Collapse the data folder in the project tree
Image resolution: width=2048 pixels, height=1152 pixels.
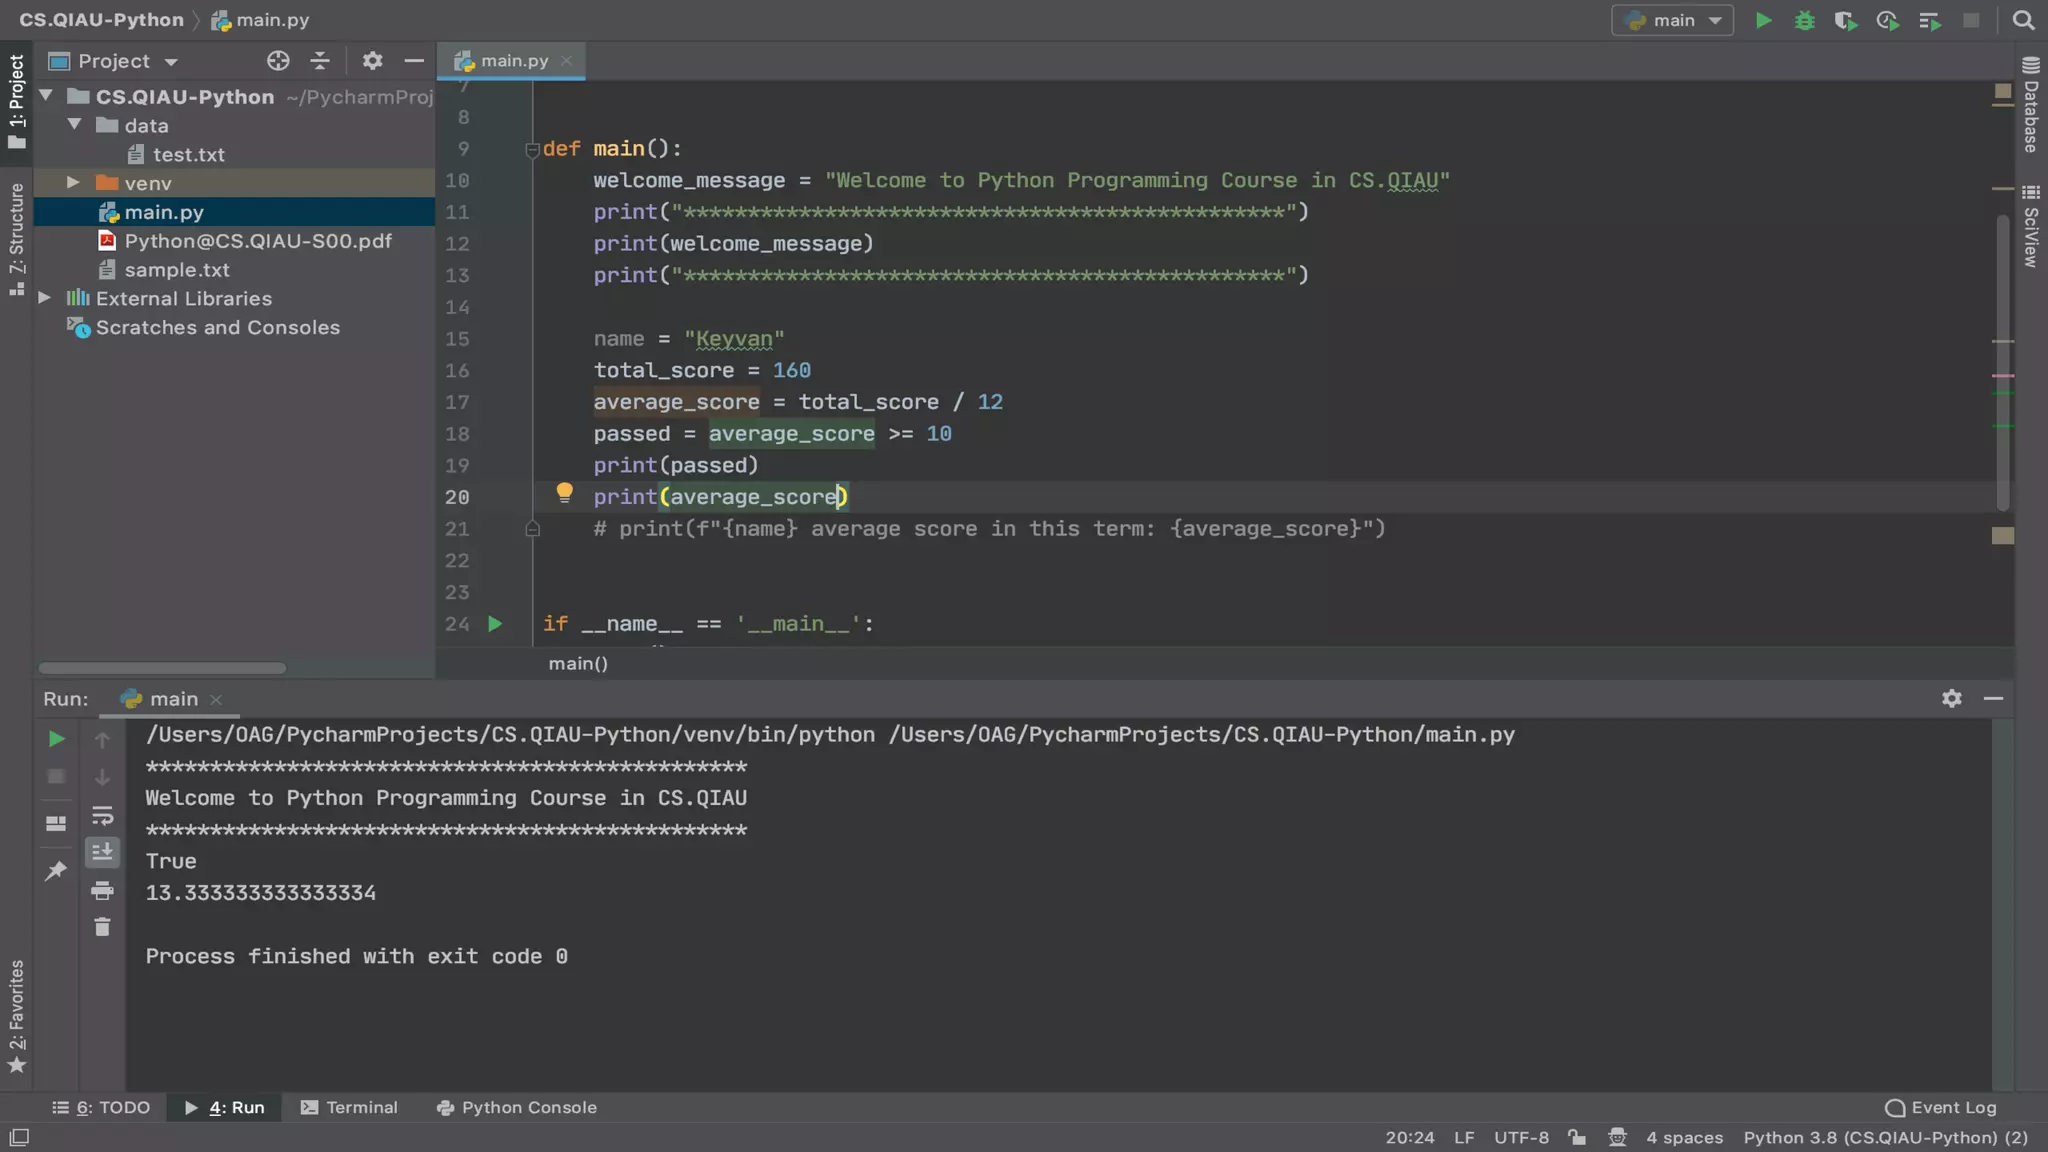coord(75,125)
